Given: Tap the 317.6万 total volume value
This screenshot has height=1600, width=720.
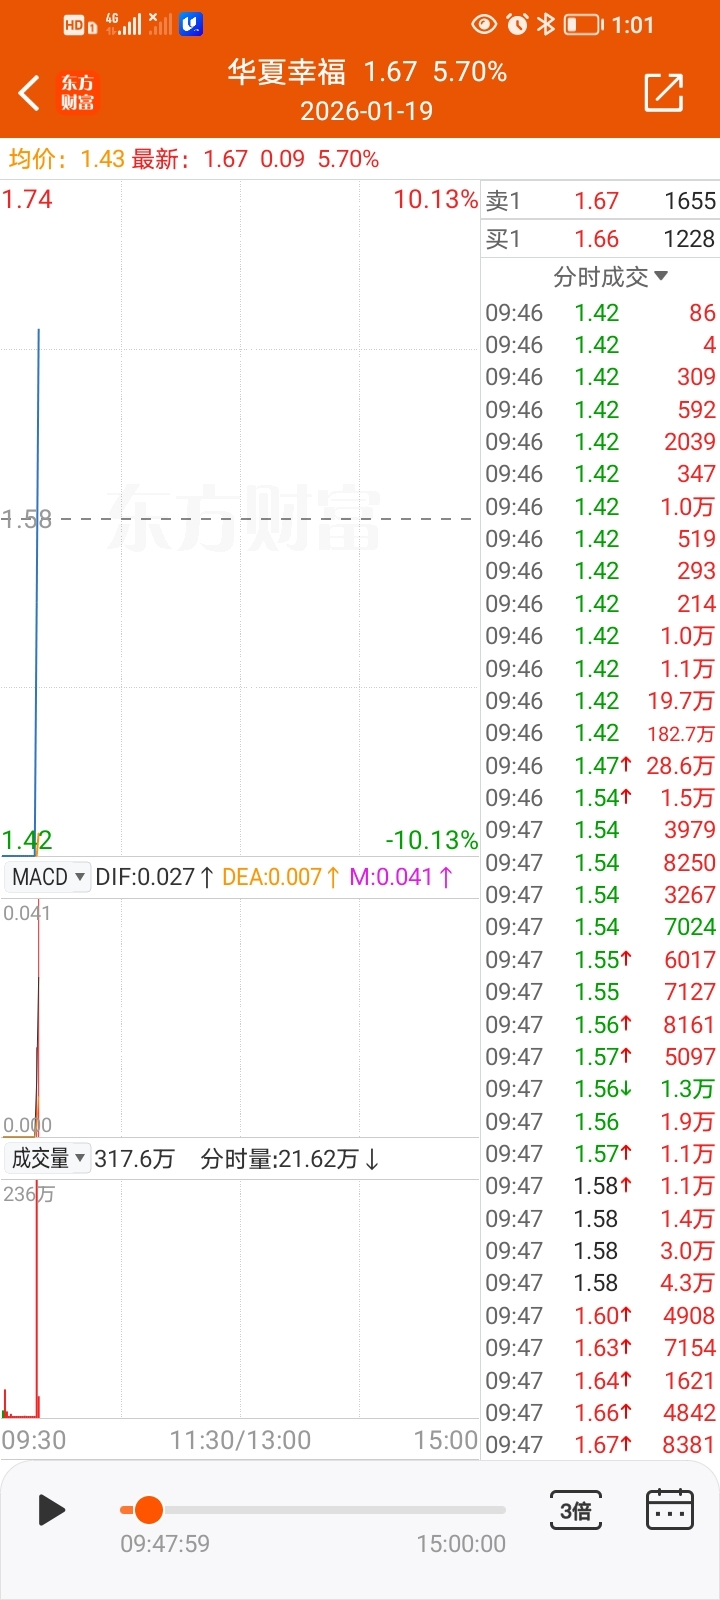Looking at the screenshot, I should 134,1159.
